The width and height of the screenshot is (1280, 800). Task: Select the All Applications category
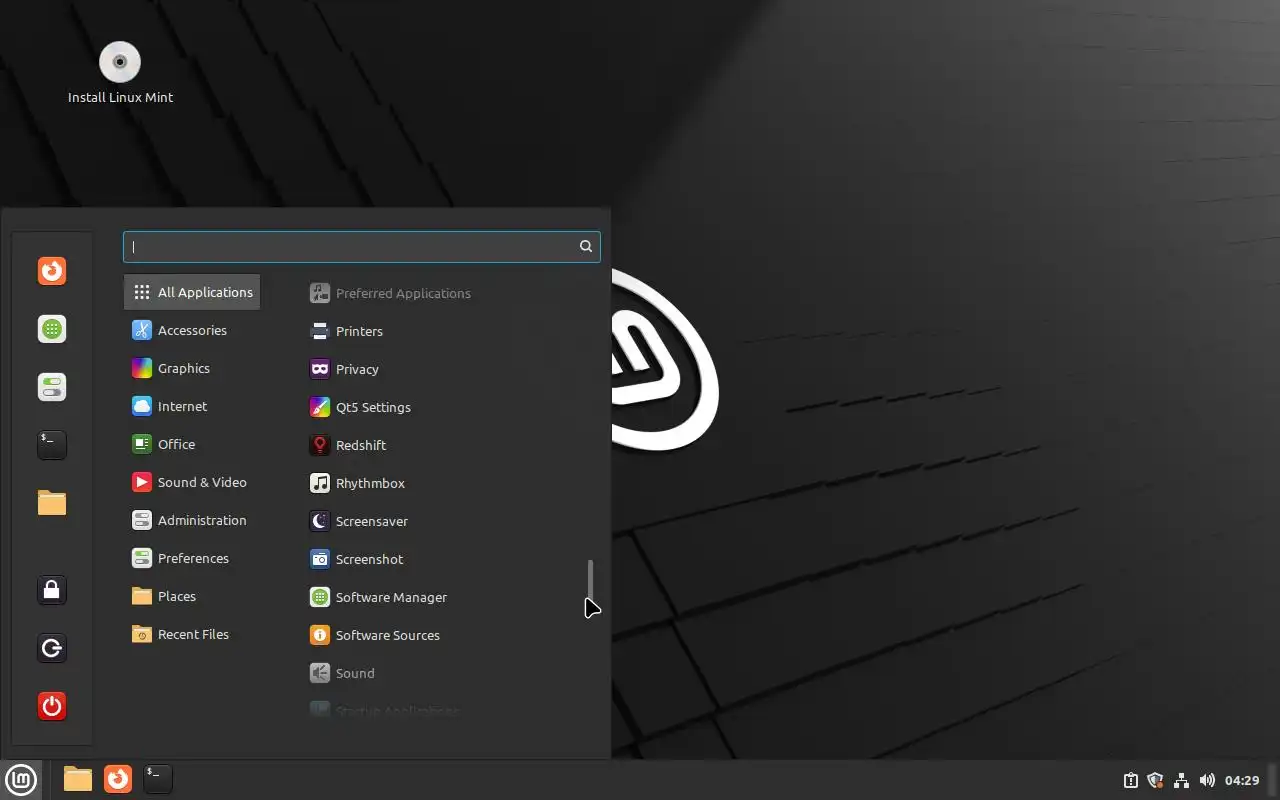(192, 292)
